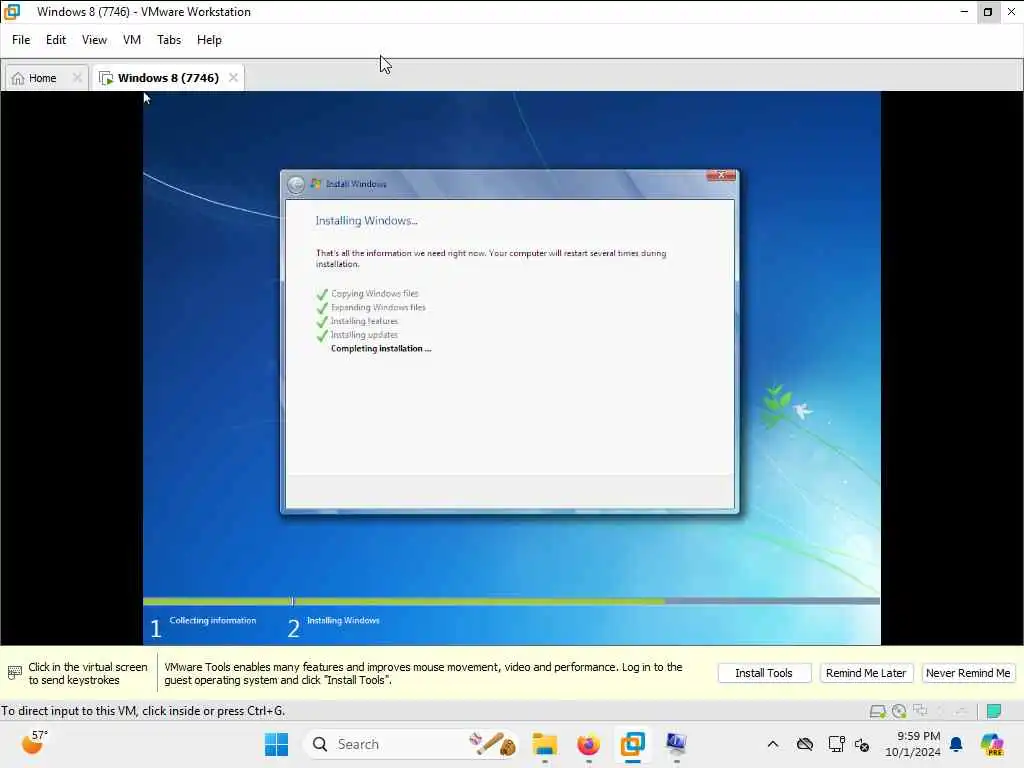
Task: Click the installation progress bar
Action: [x=511, y=601]
